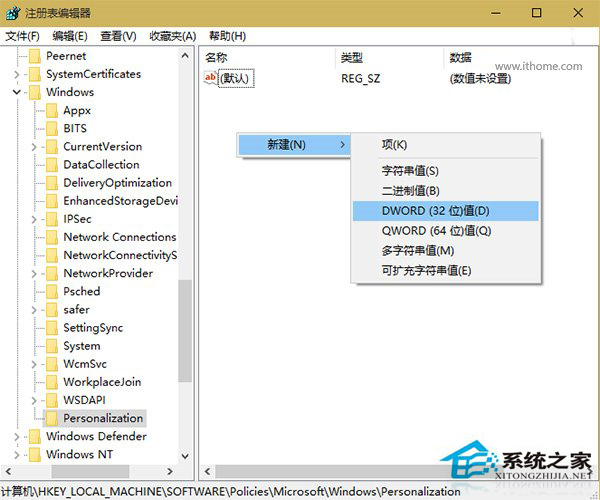
Task: Click the Registry Editor app icon in title bar
Action: point(13,13)
